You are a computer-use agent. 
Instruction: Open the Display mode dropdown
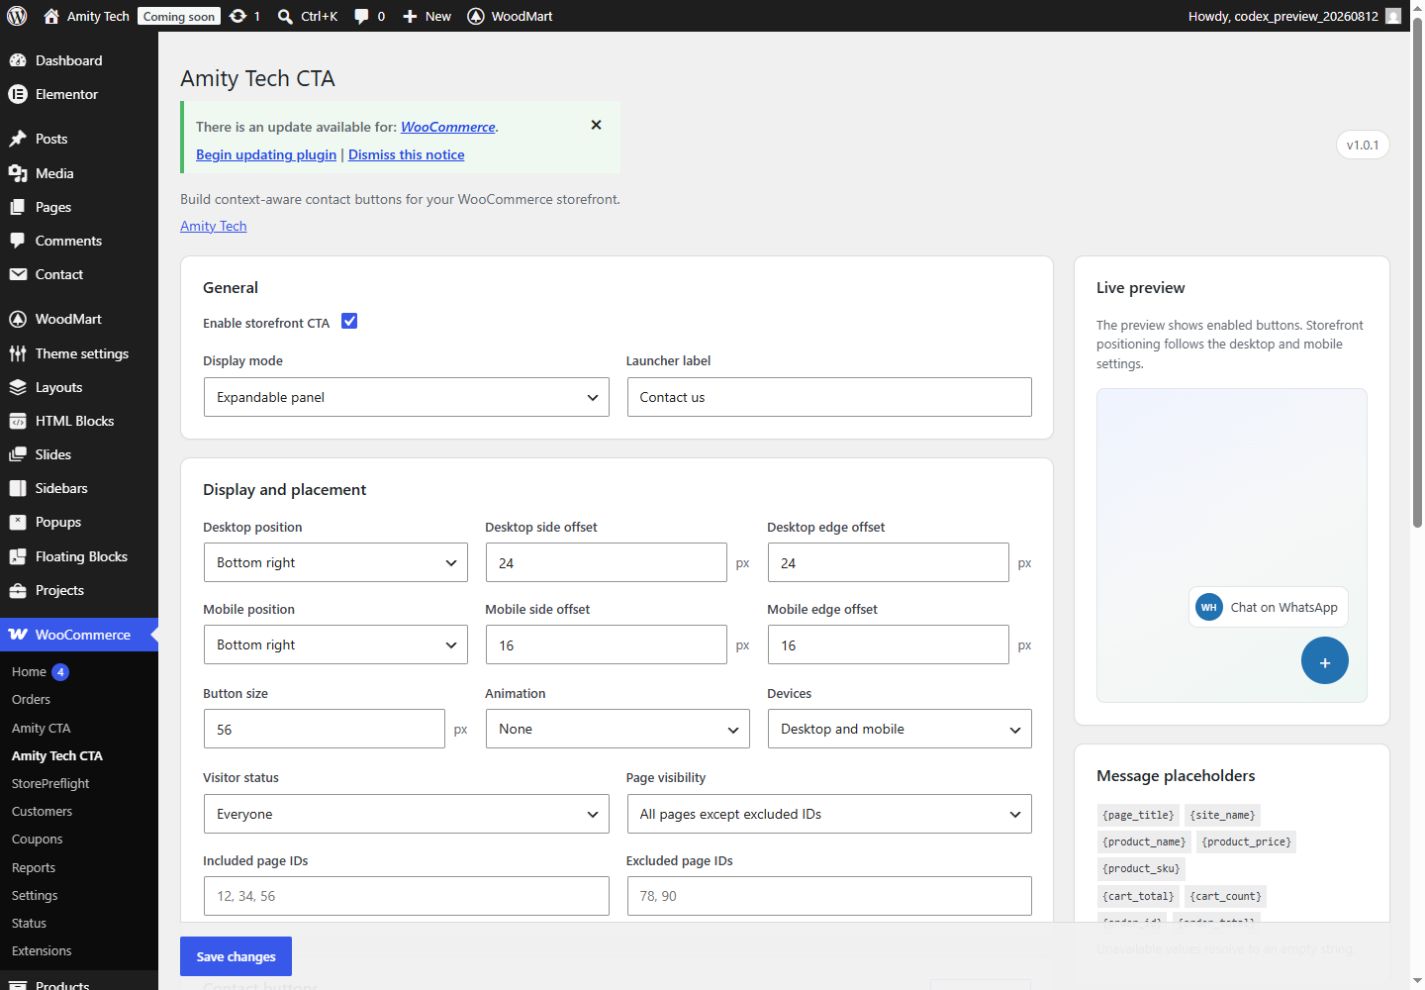[x=406, y=397]
